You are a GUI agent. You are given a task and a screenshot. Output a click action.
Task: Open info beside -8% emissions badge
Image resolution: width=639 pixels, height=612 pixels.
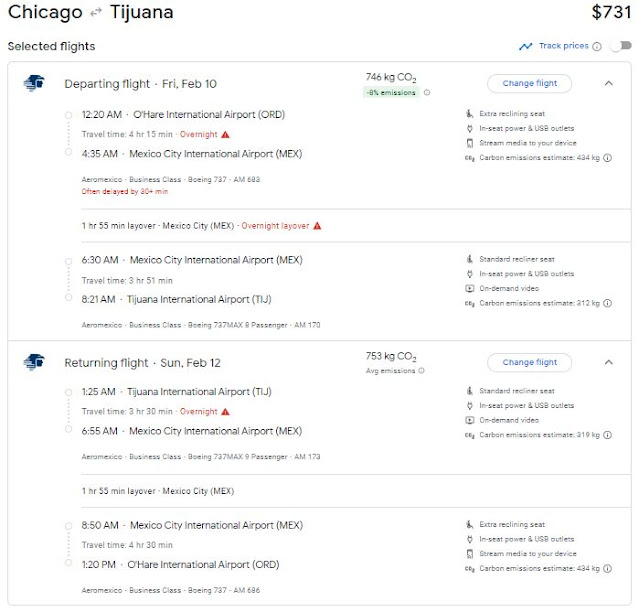coord(427,93)
